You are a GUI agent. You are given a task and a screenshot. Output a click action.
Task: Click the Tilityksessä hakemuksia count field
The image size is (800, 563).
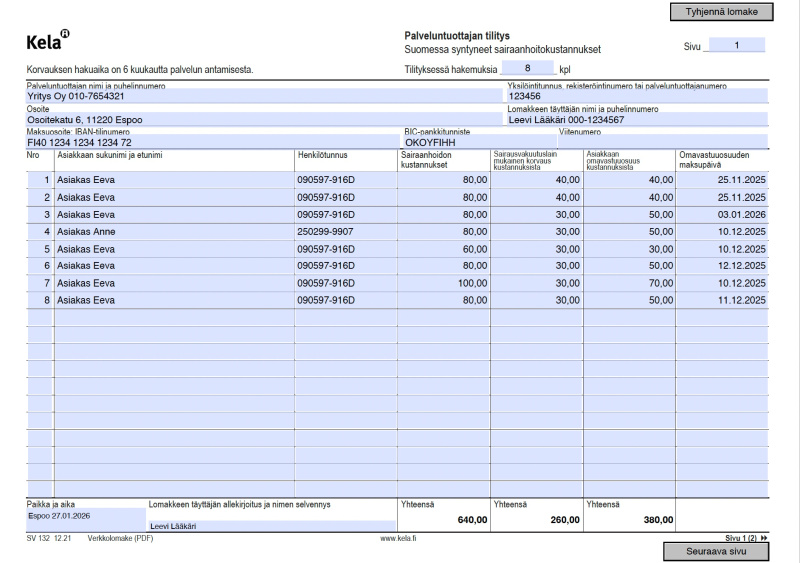pos(526,69)
